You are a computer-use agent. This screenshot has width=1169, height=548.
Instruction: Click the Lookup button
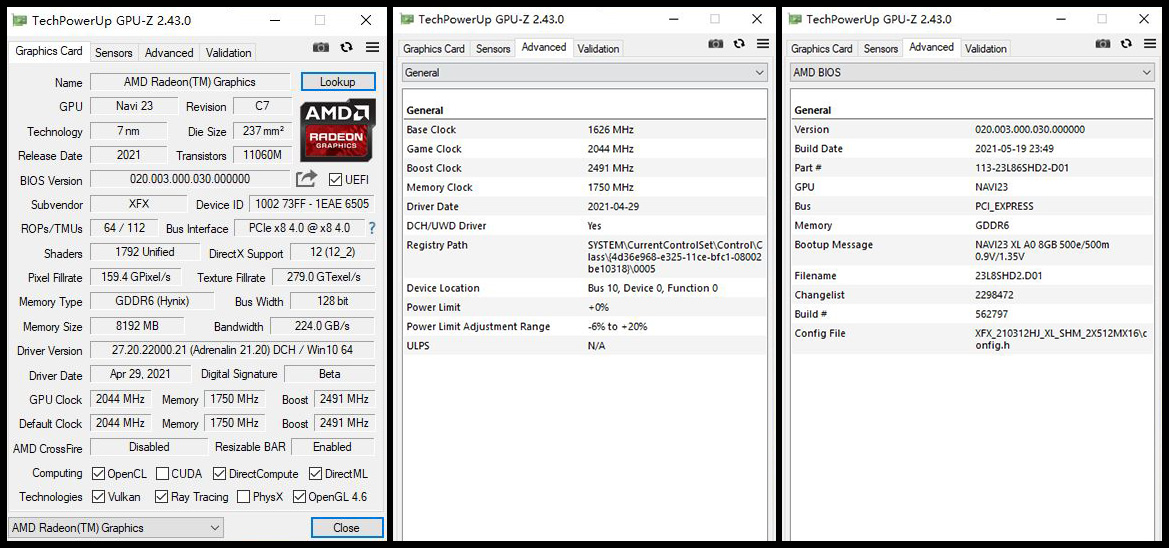338,82
